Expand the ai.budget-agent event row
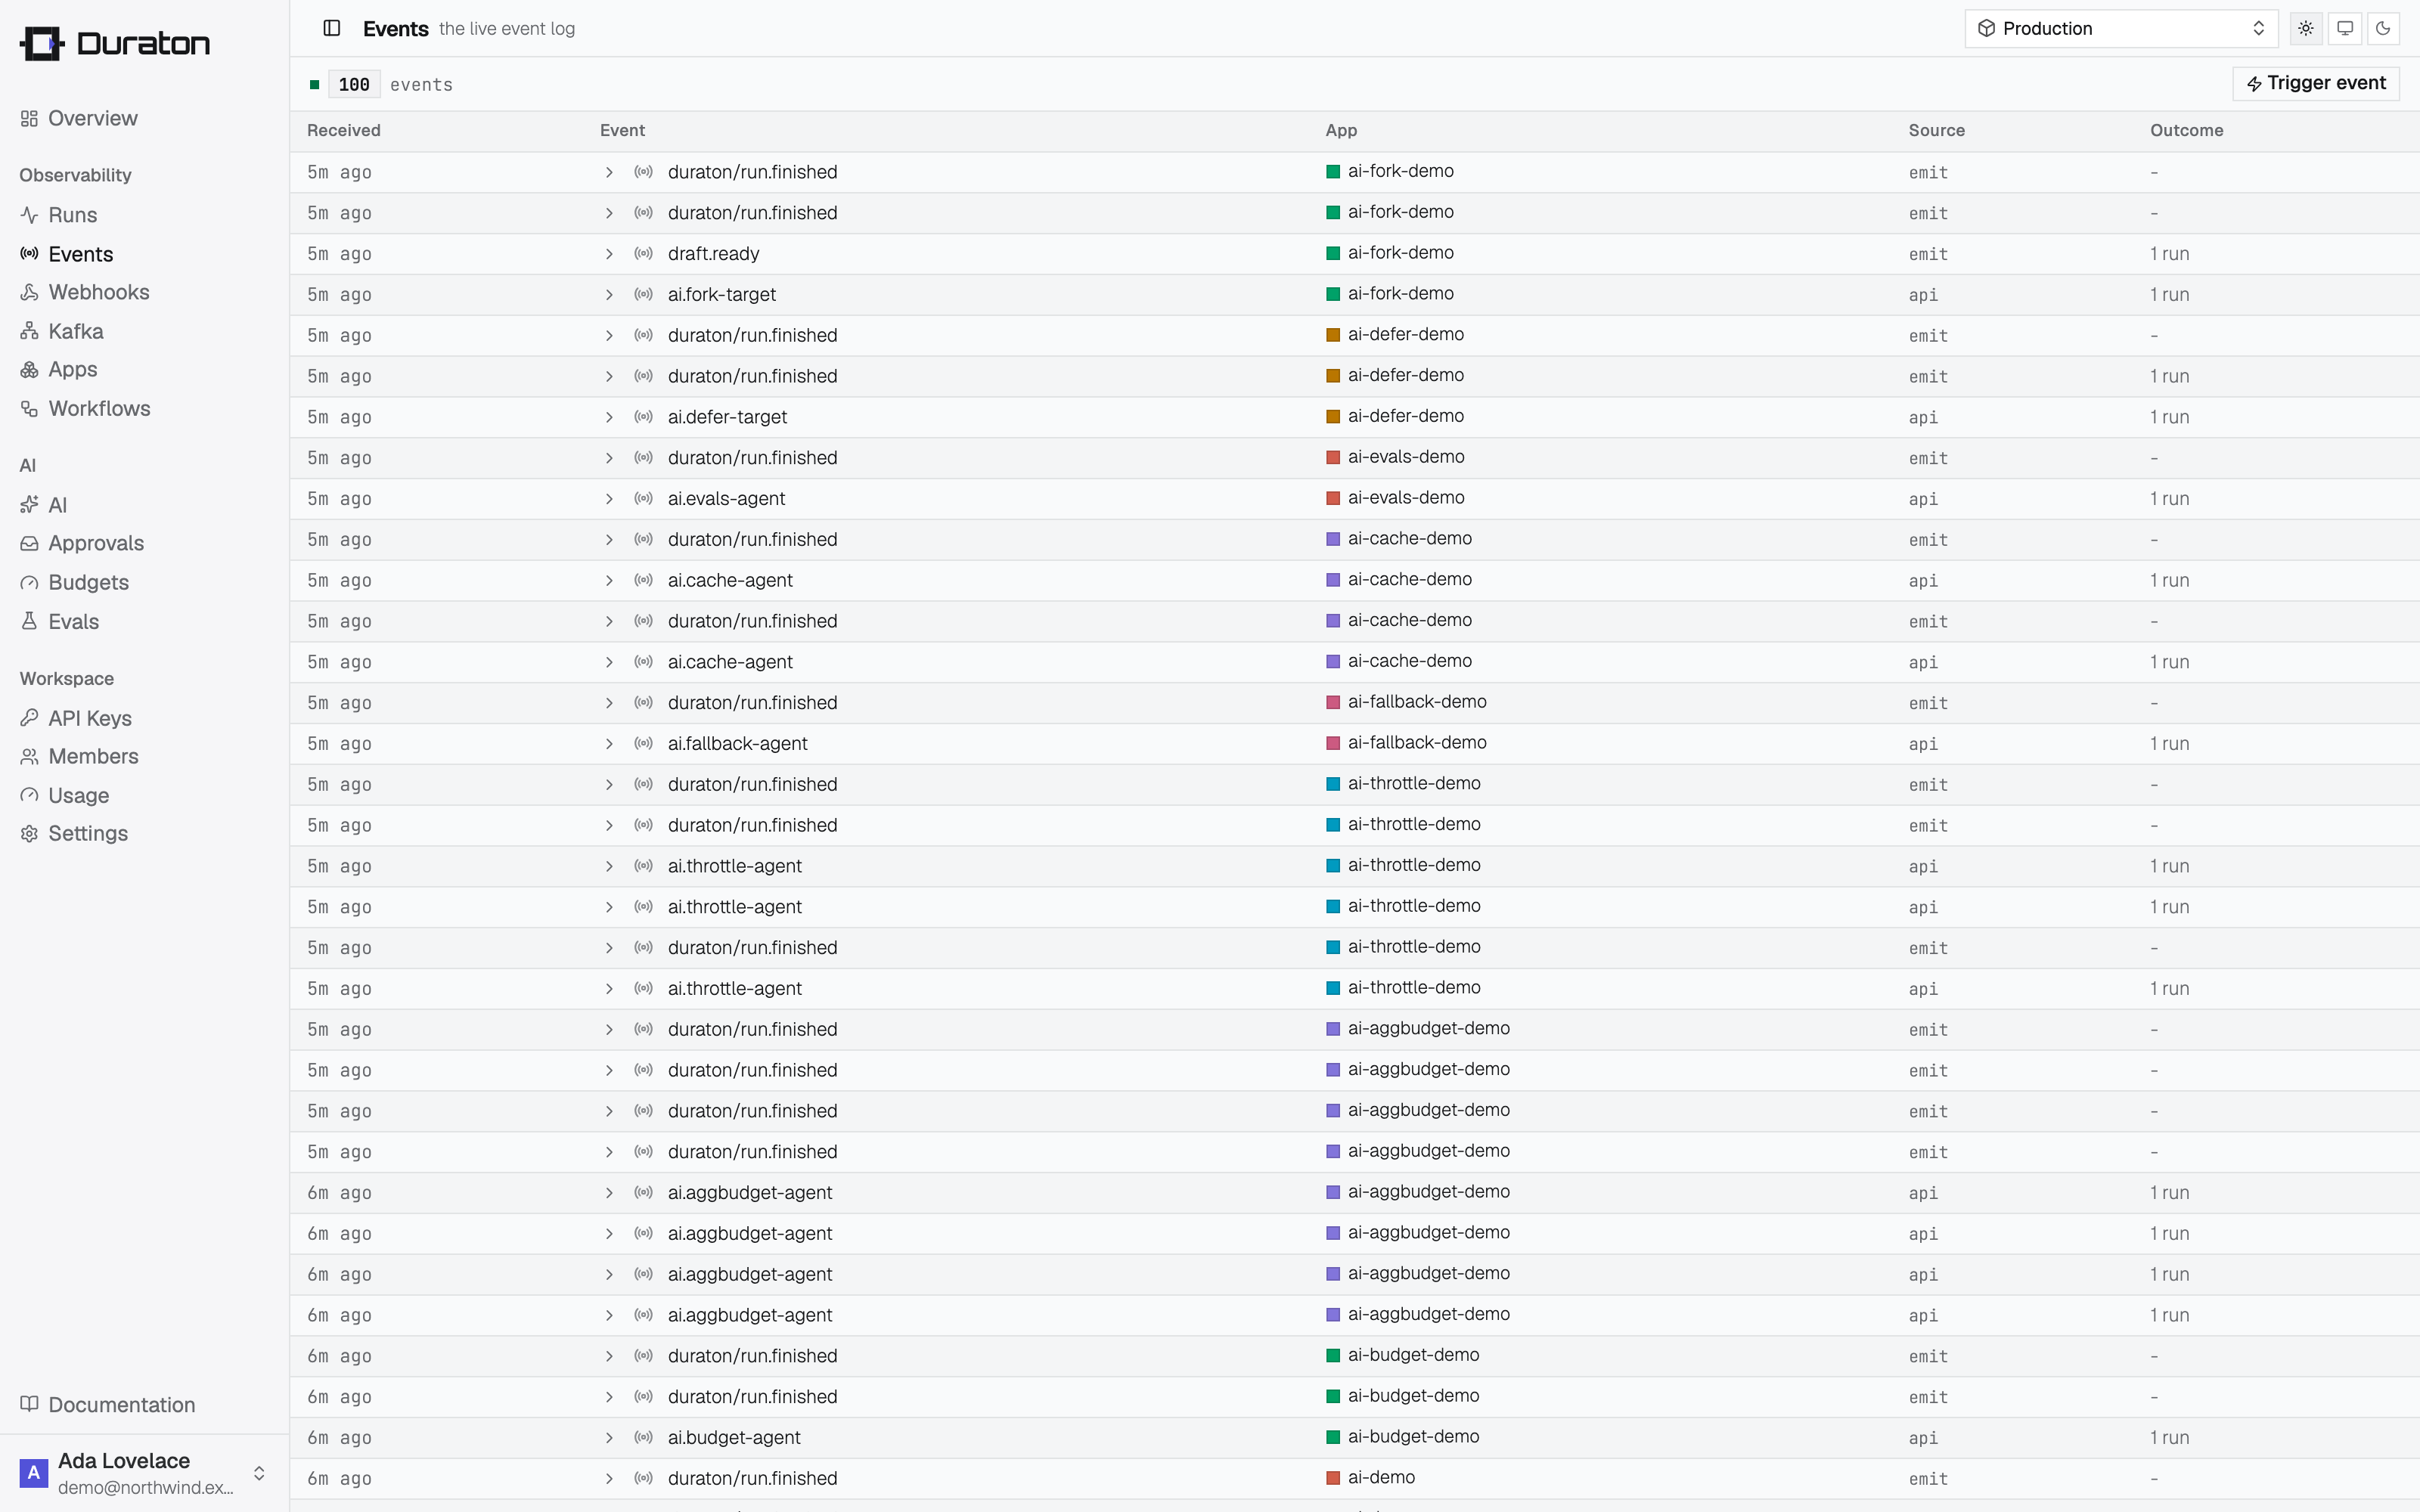2420x1512 pixels. click(609, 1438)
